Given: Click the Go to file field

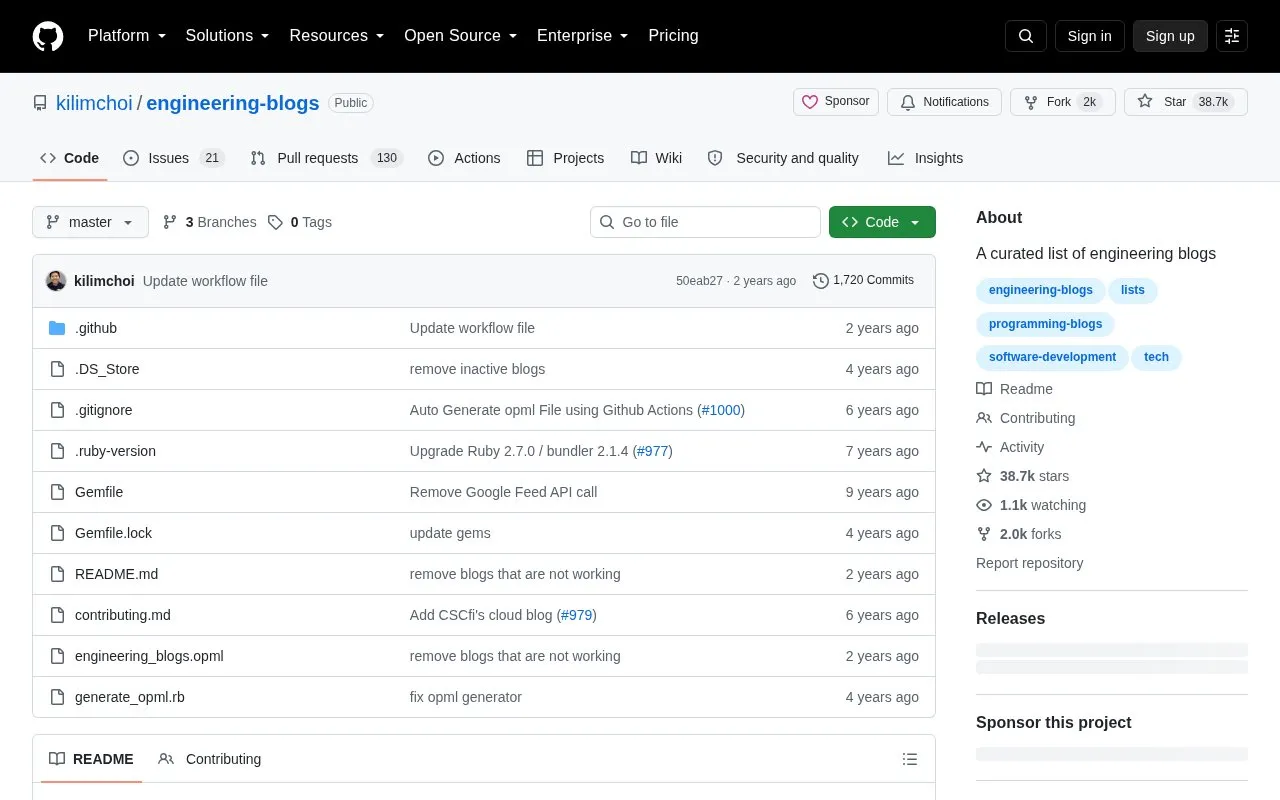Looking at the screenshot, I should point(705,222).
